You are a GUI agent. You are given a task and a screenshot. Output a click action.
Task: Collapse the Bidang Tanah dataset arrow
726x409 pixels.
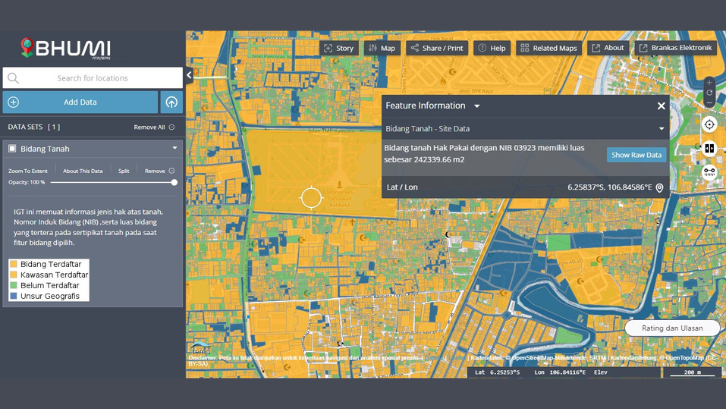point(174,149)
